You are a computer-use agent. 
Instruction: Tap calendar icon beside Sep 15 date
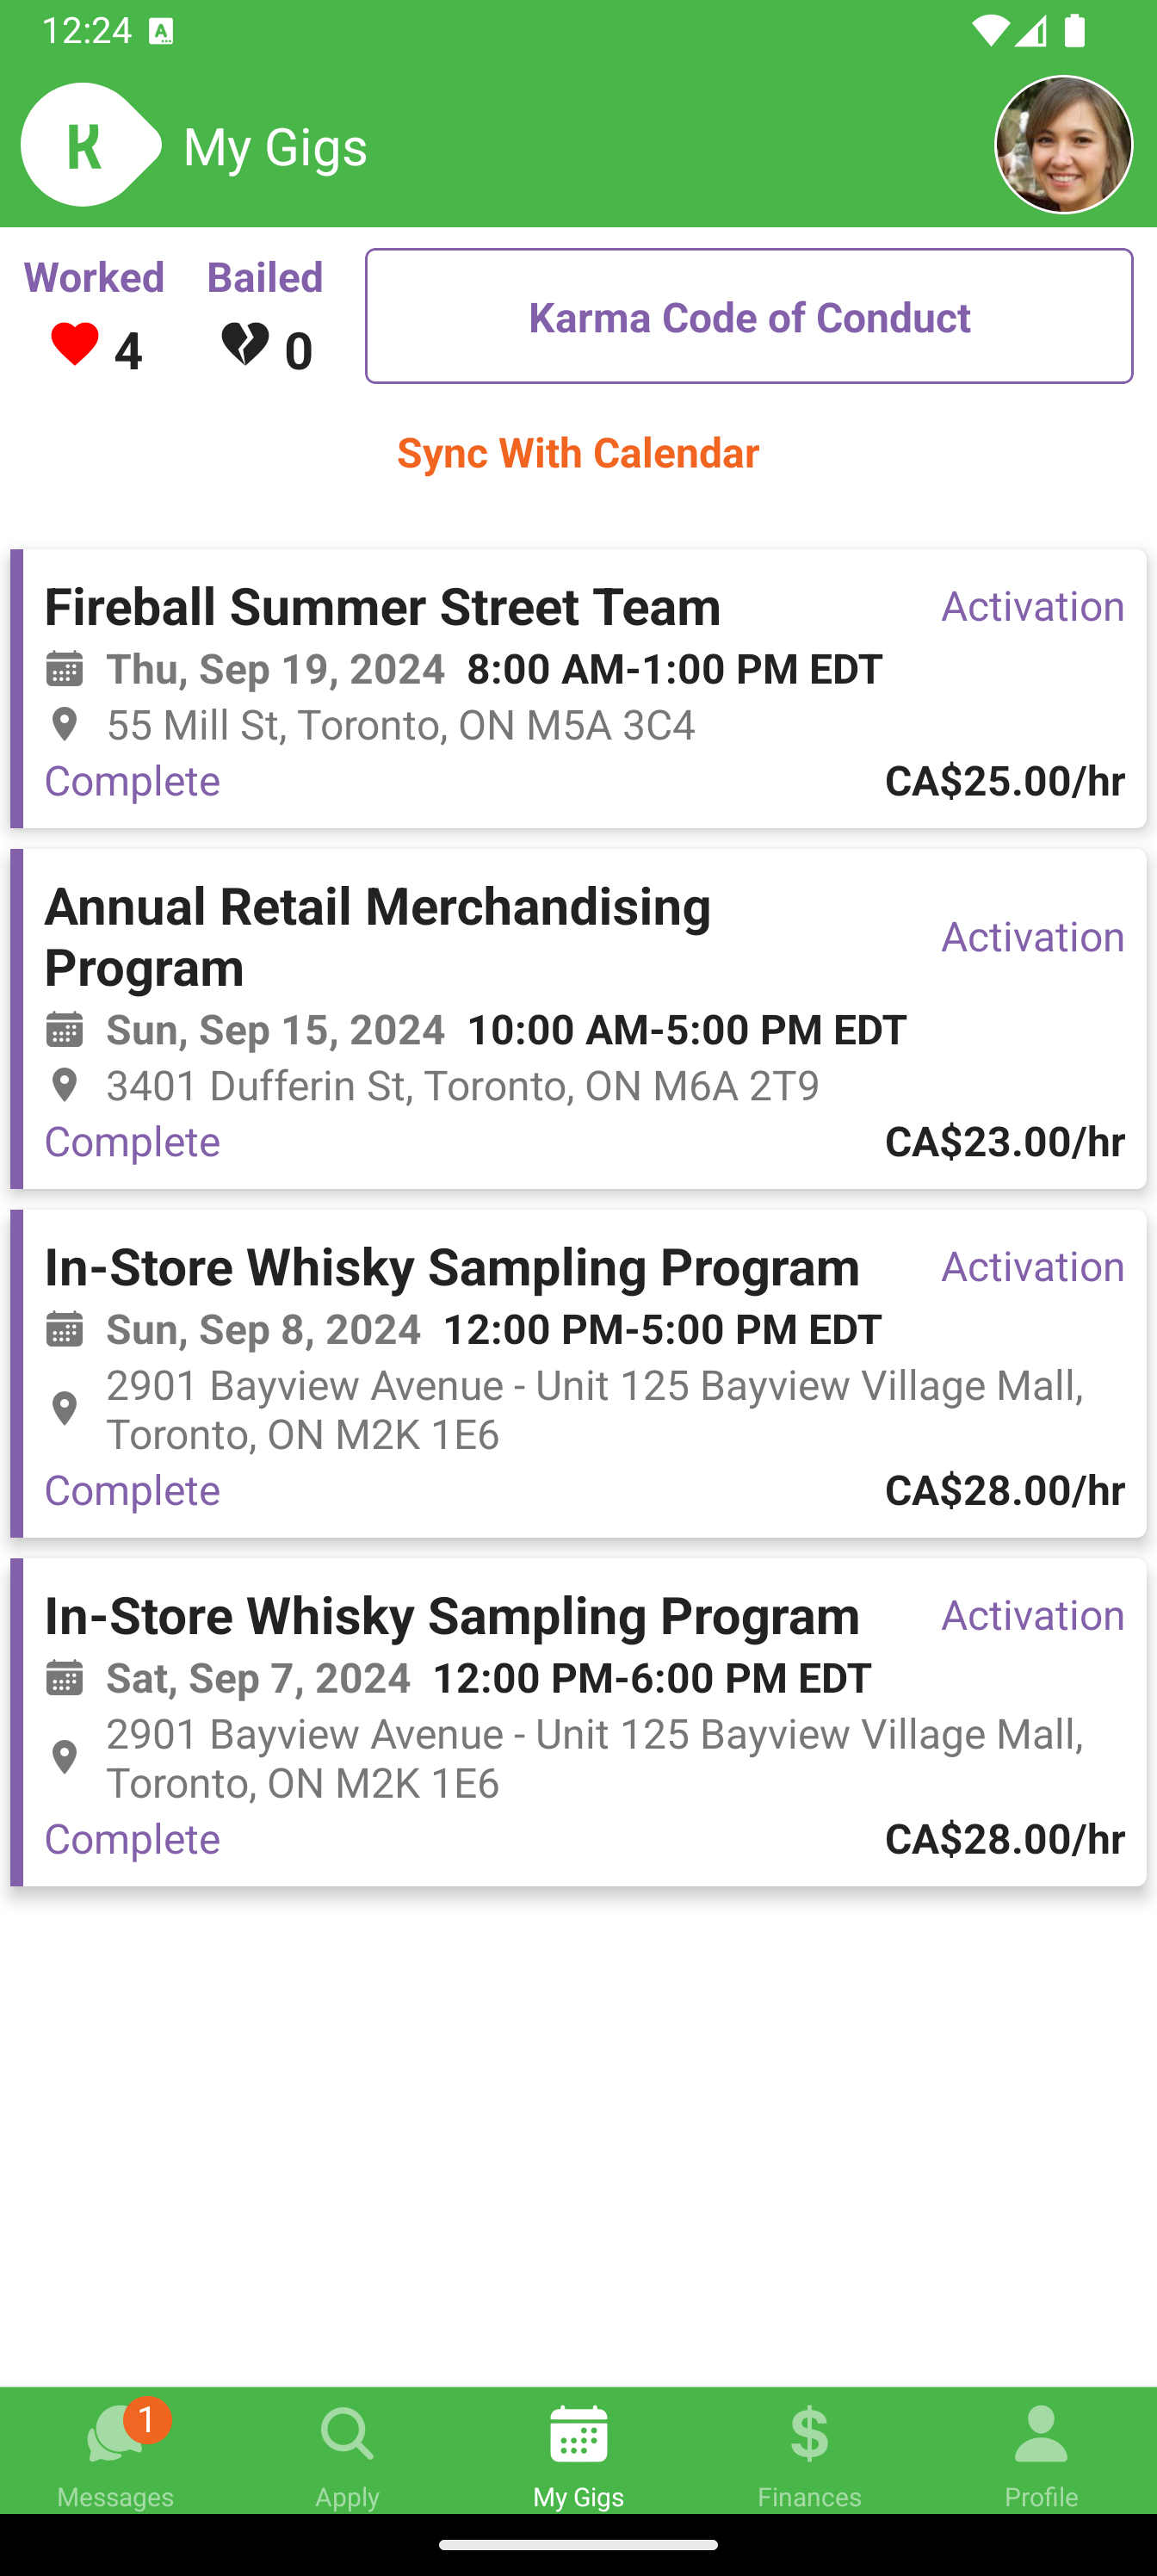tap(65, 1029)
